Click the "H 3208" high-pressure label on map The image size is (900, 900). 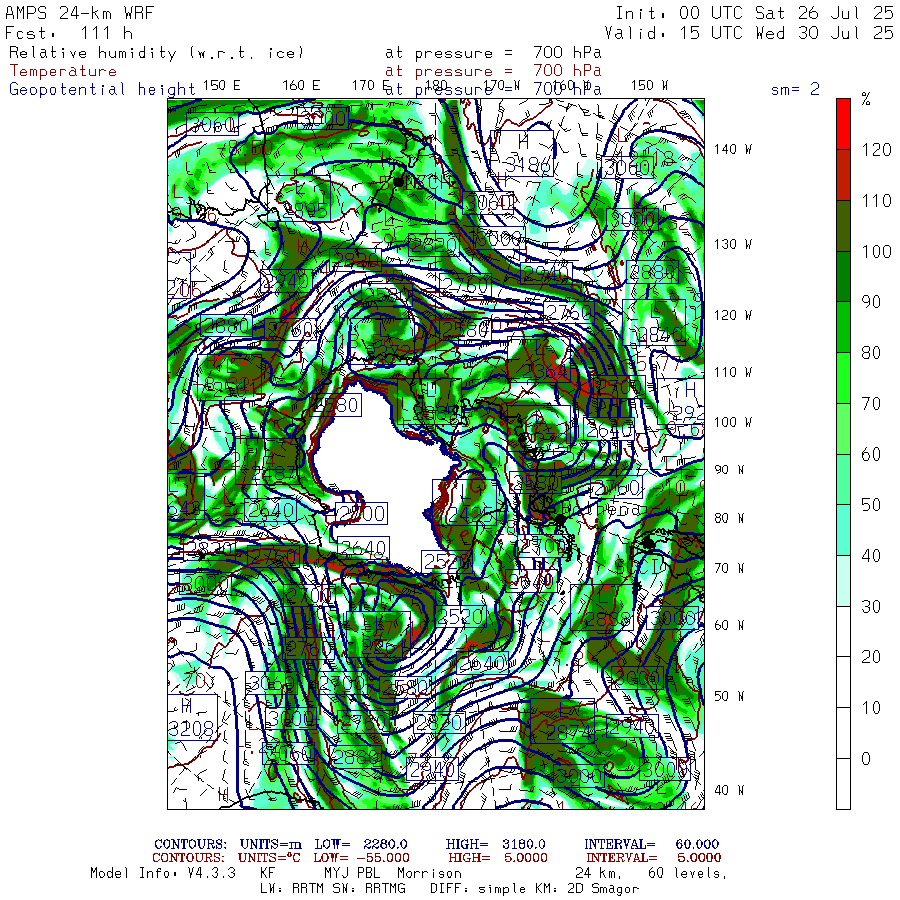pos(192,717)
